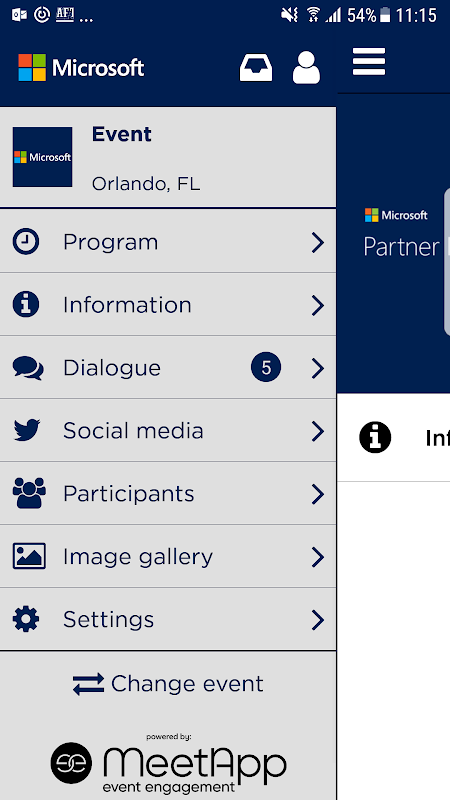Tap the hamburger menu icon
This screenshot has height=800, width=450.
click(369, 62)
